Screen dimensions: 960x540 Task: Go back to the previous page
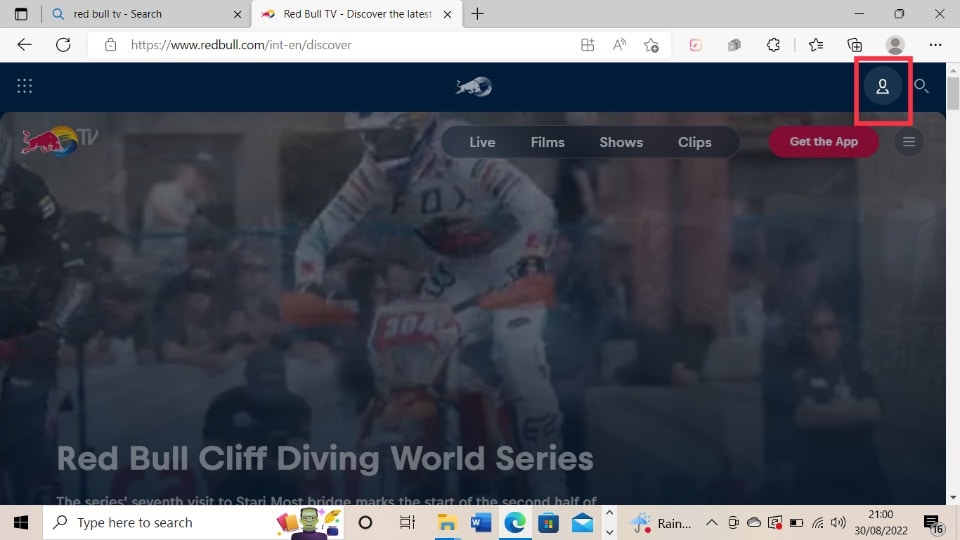pyautogui.click(x=24, y=45)
